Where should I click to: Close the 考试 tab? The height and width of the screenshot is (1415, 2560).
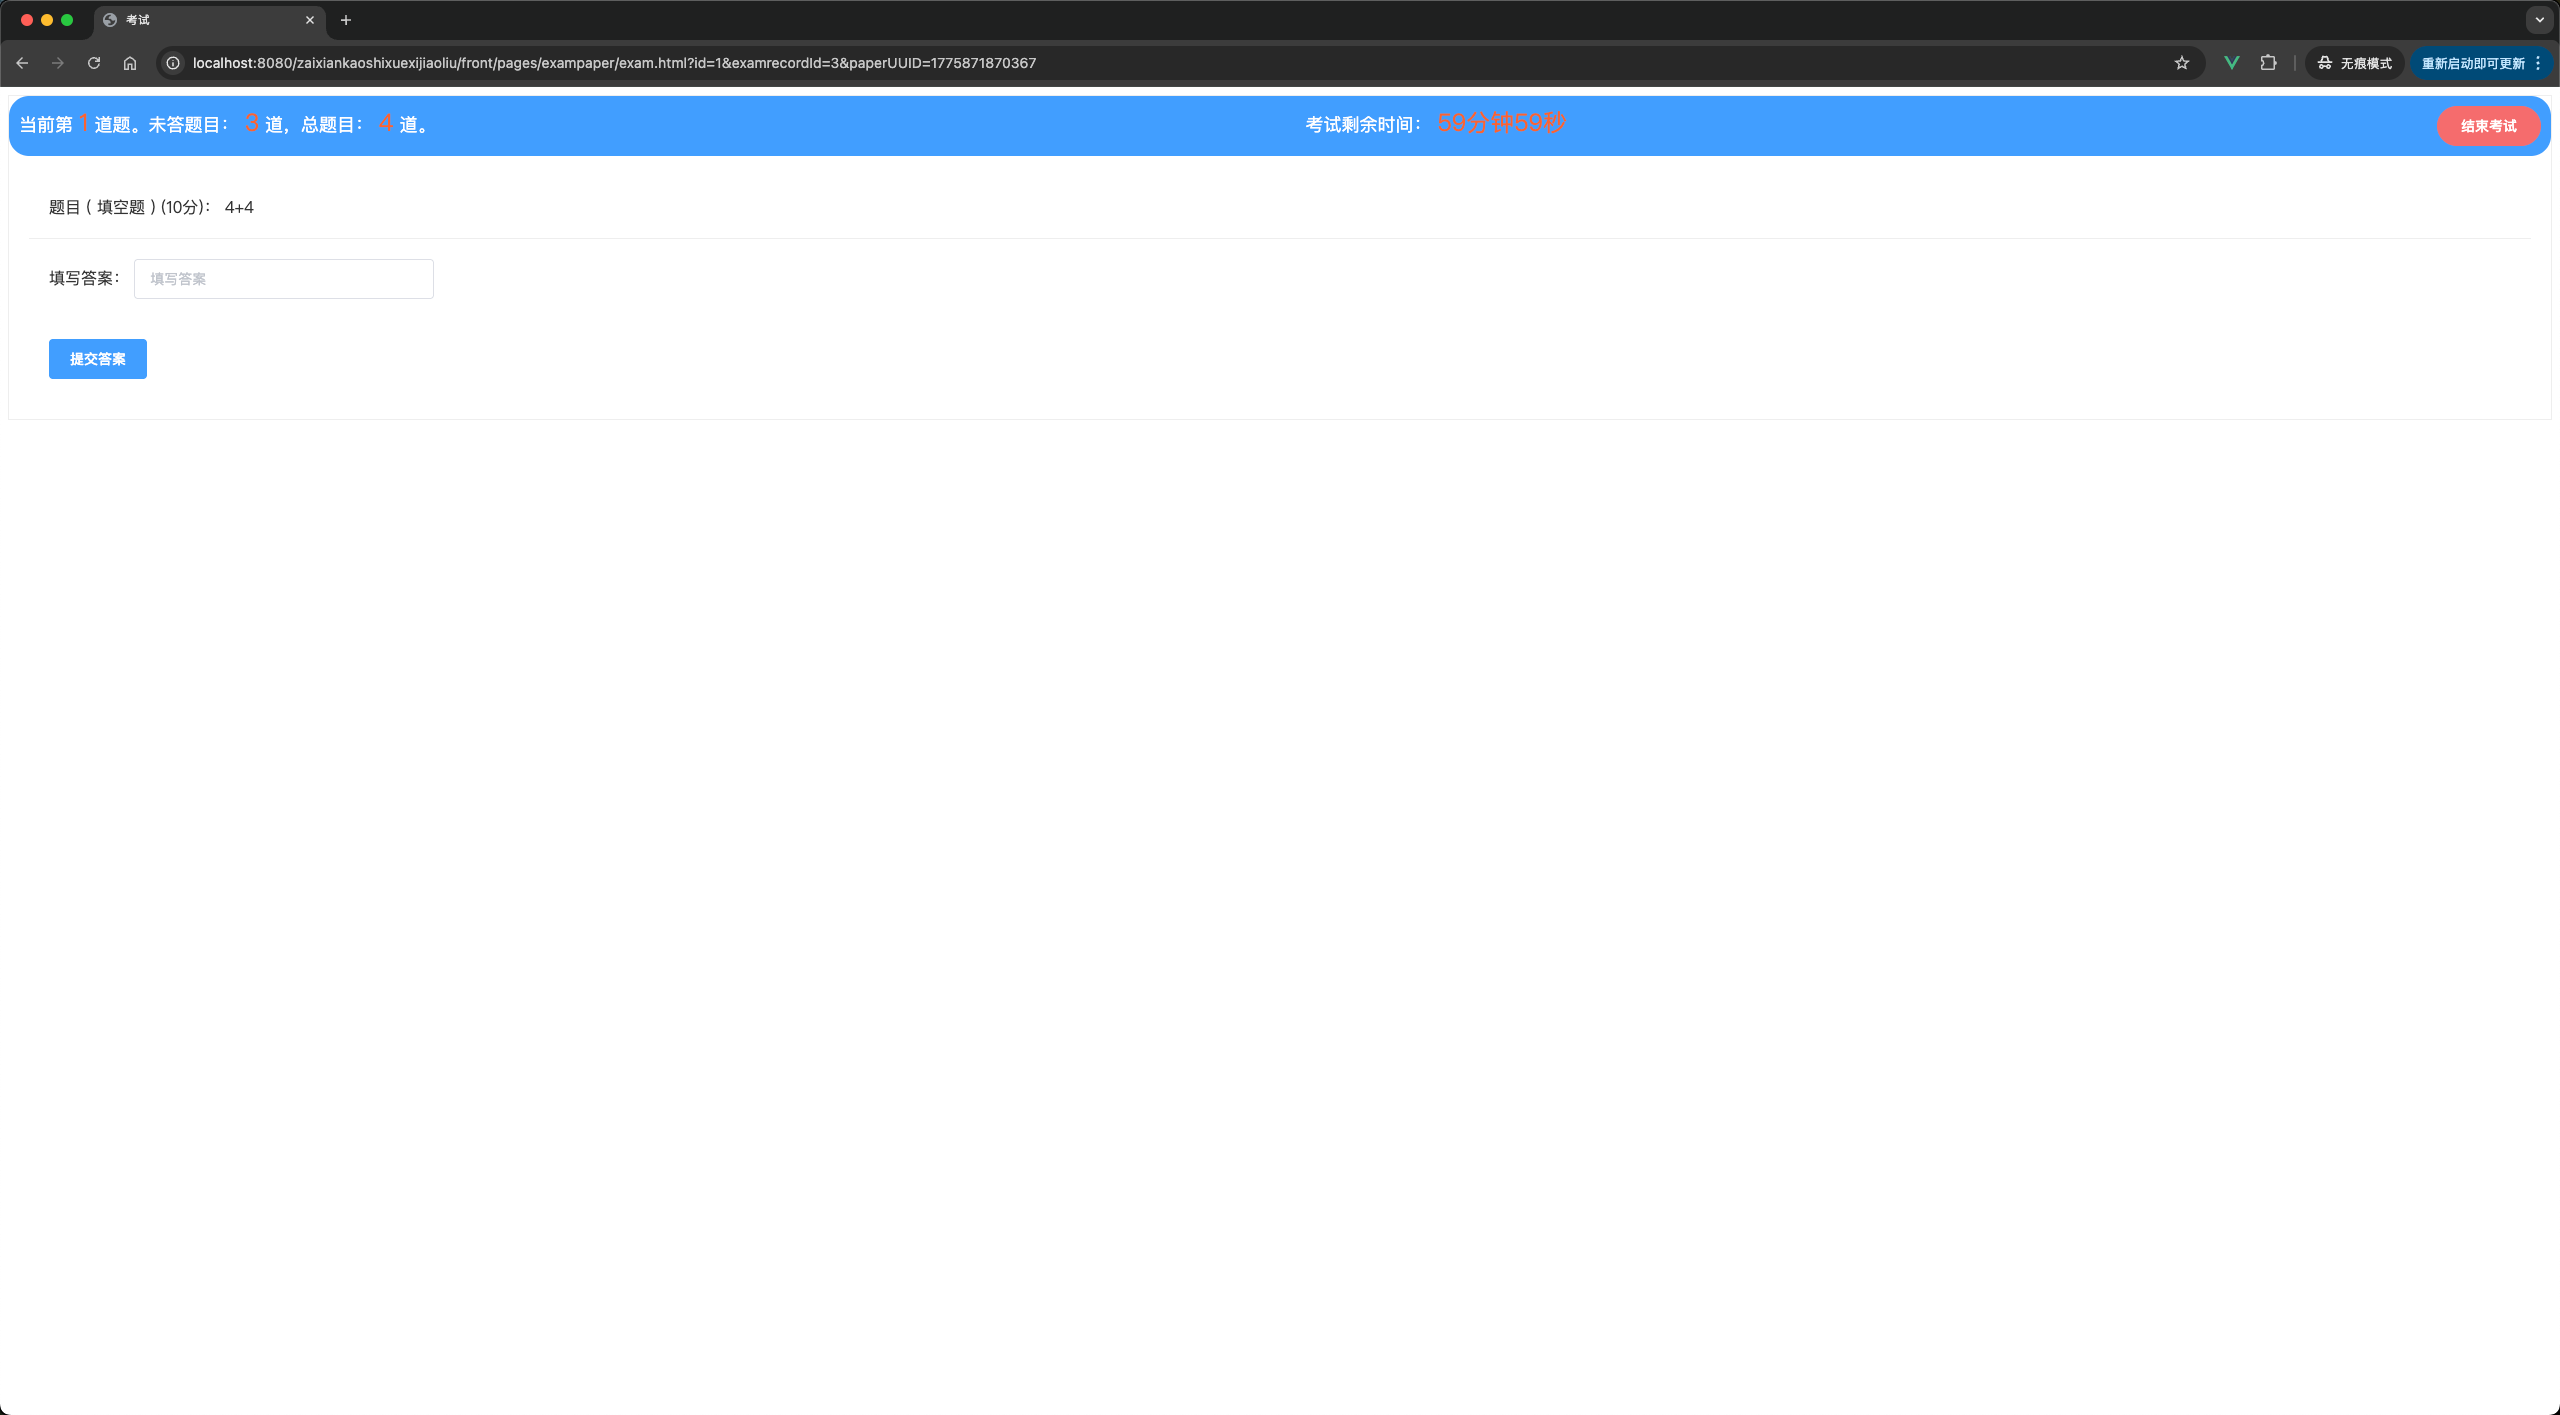pos(310,20)
